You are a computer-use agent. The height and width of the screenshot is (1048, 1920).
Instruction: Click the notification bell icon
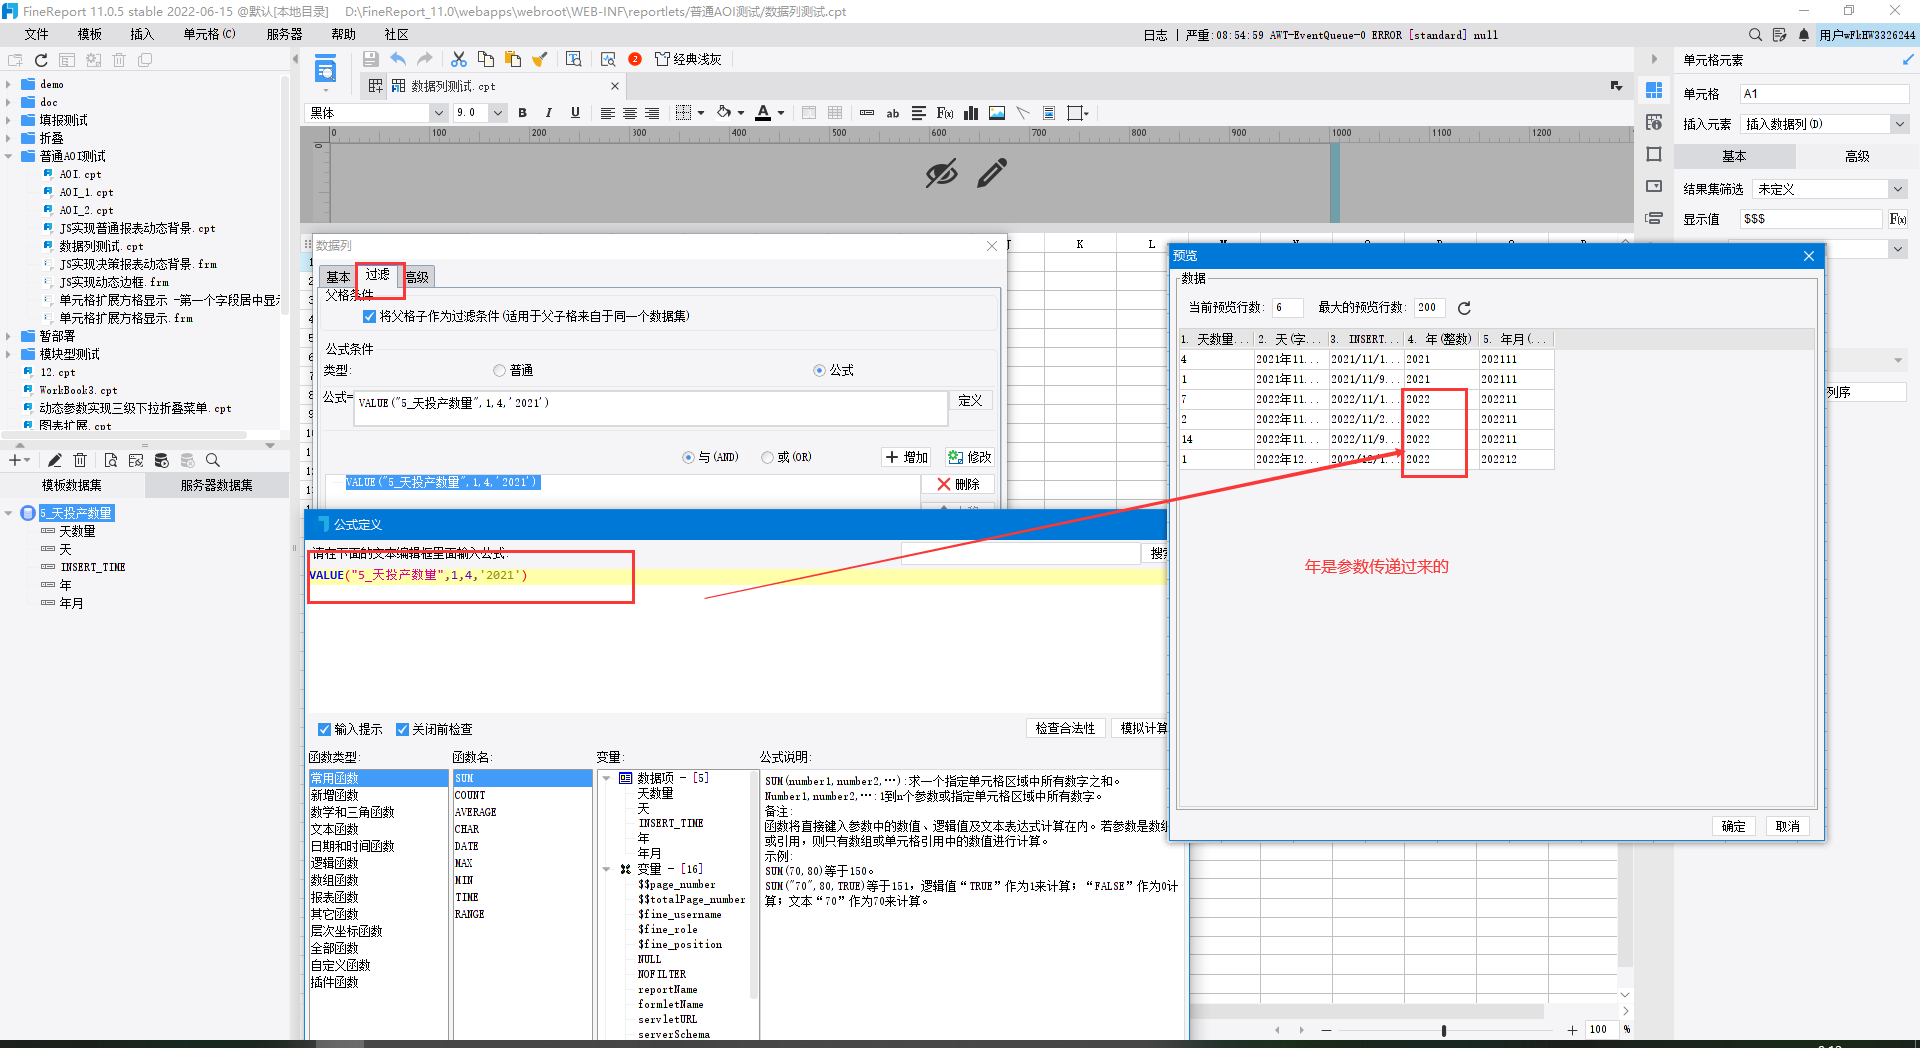[x=1804, y=35]
